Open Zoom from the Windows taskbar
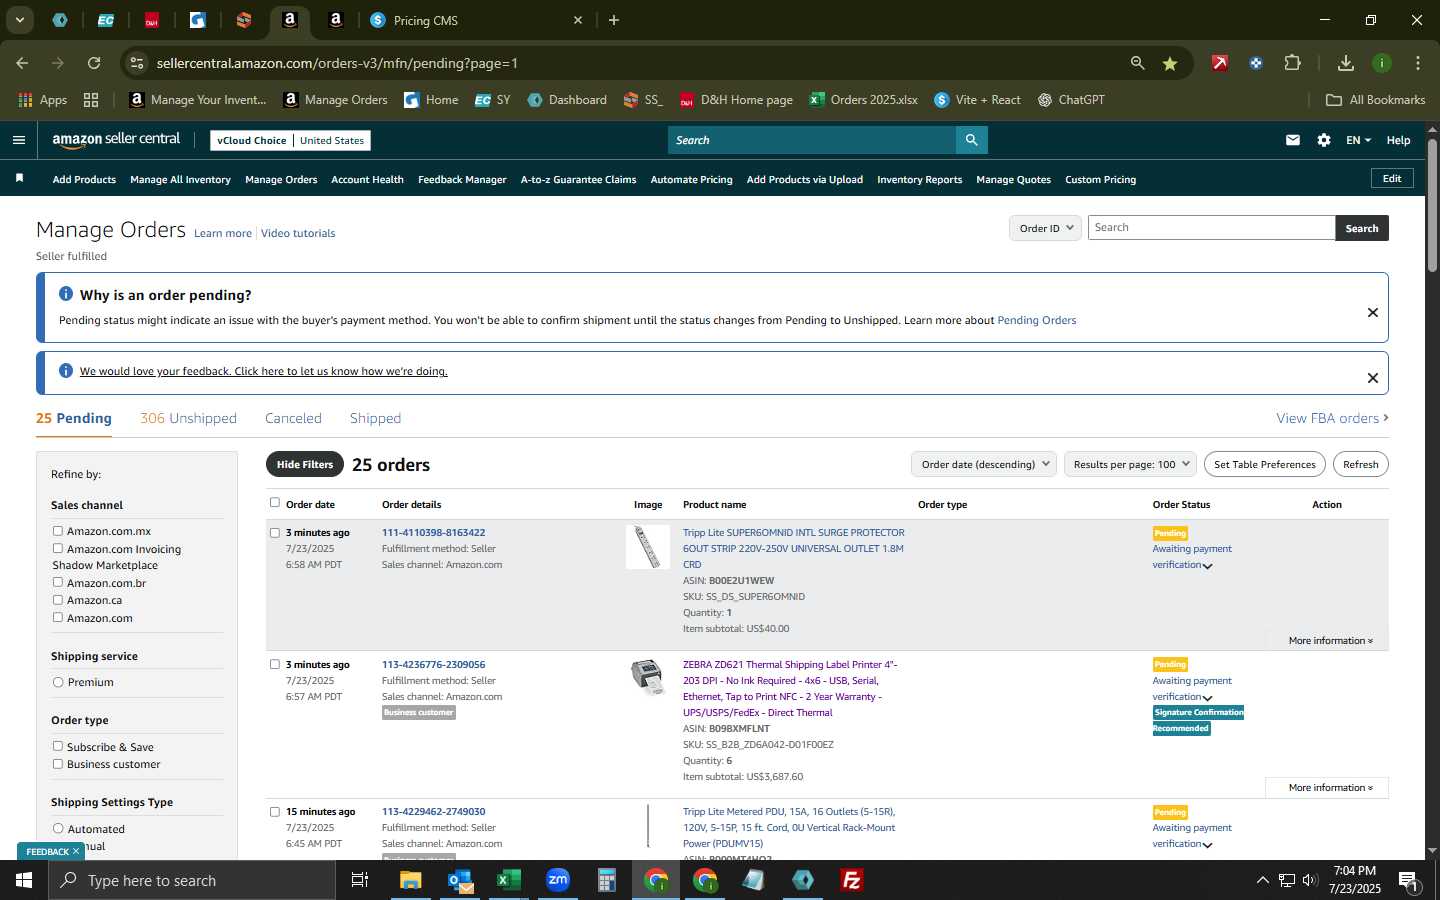The height and width of the screenshot is (900, 1440). (x=558, y=880)
